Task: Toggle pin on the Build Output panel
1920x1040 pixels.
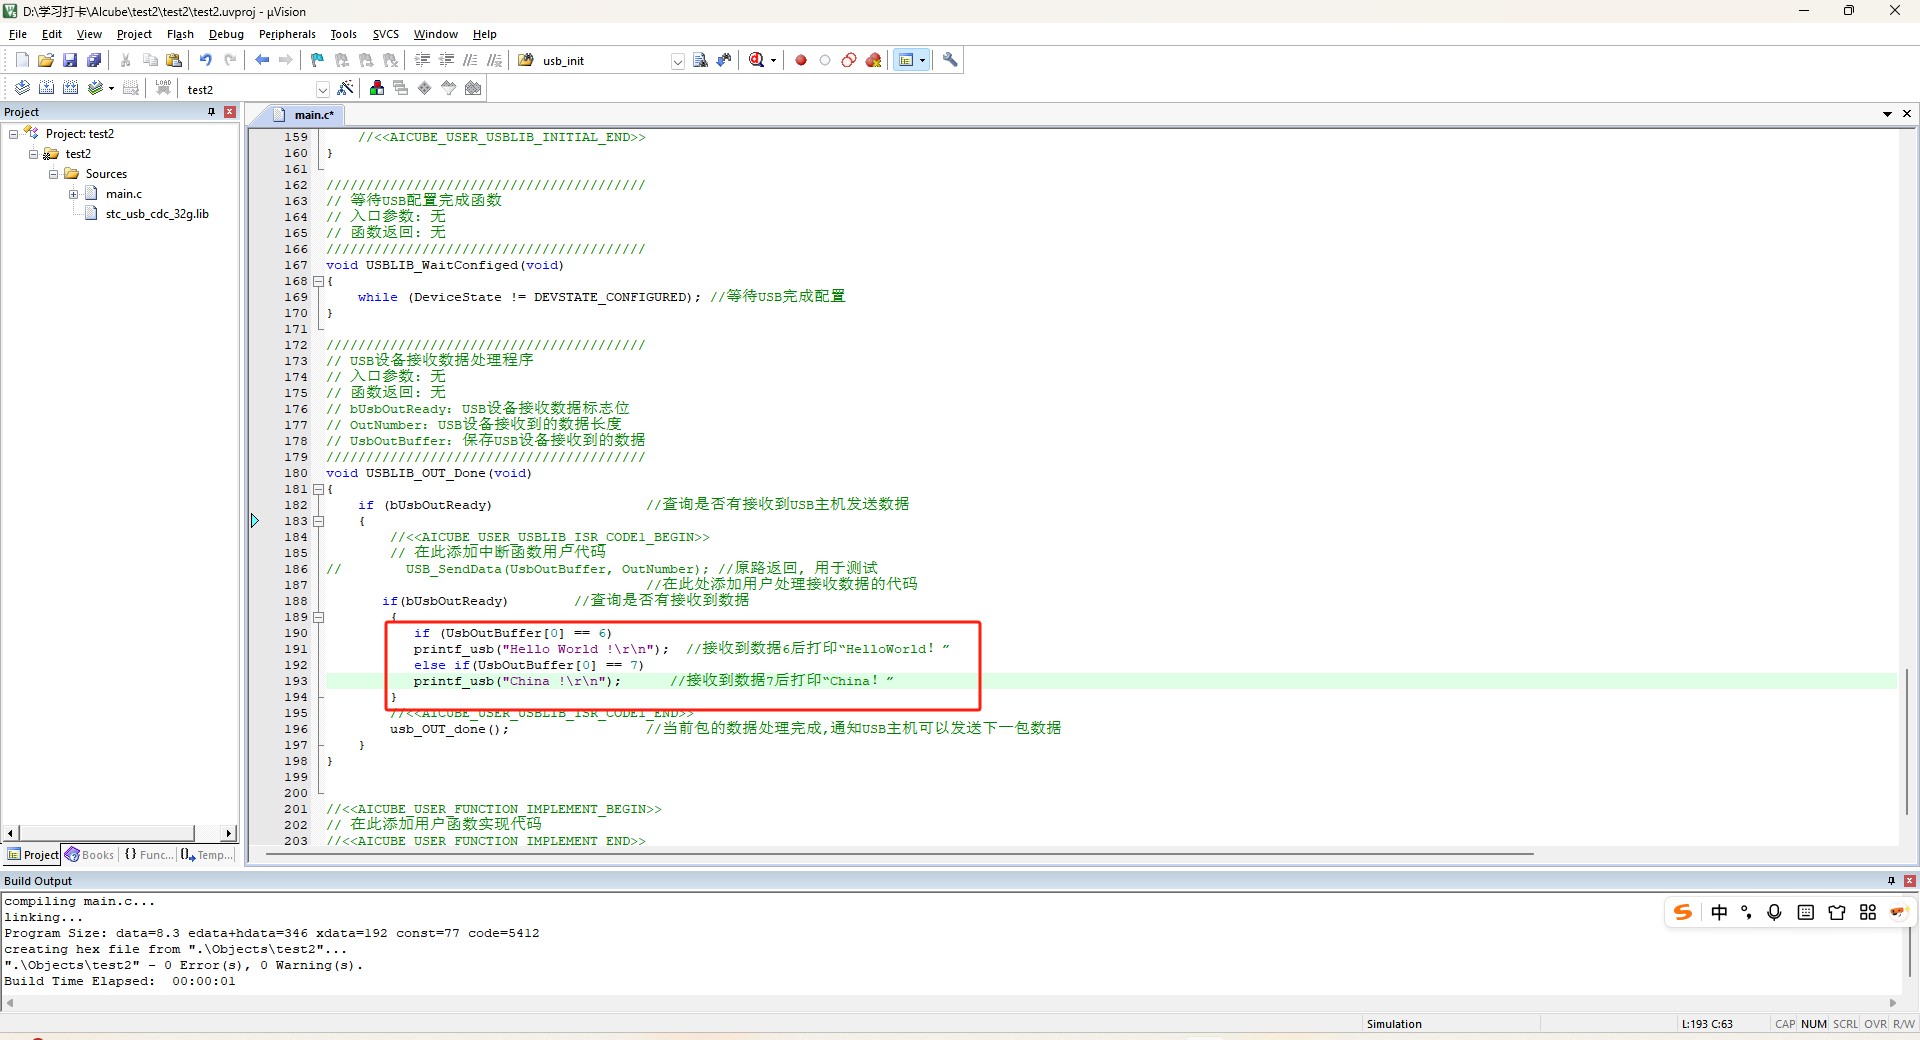Action: (x=1891, y=881)
